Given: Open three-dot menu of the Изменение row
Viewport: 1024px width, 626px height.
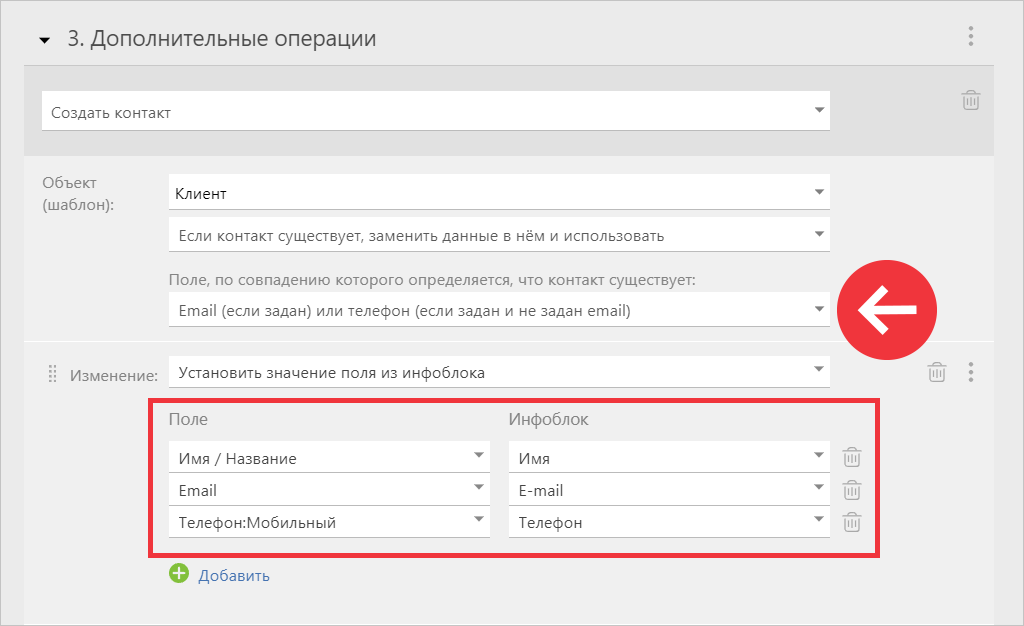Looking at the screenshot, I should pyautogui.click(x=970, y=372).
